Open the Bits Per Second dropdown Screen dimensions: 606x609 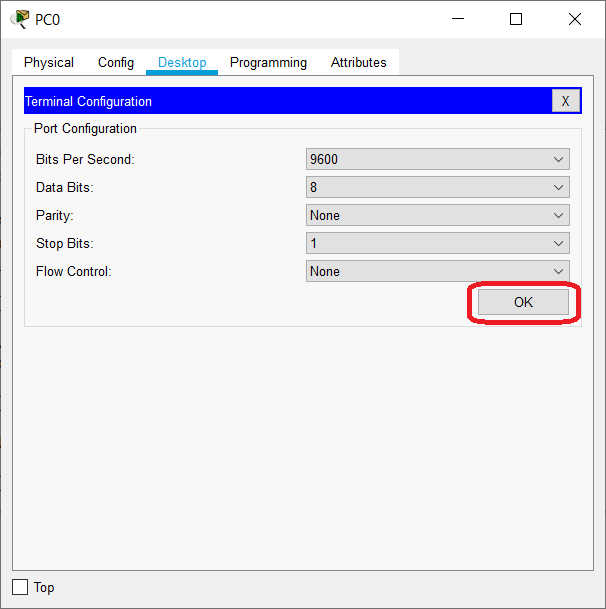point(438,159)
